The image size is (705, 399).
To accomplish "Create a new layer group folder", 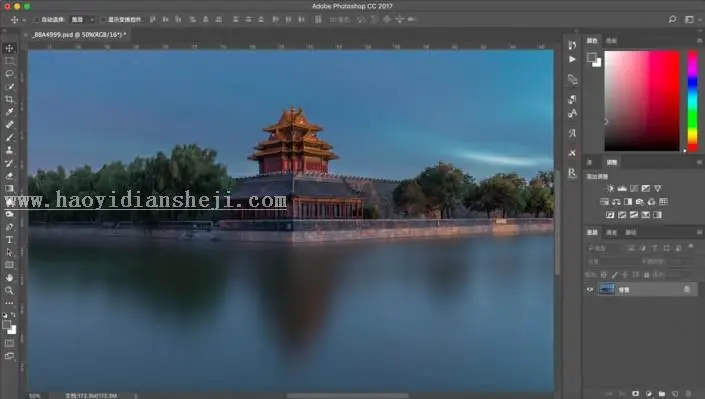I will click(x=662, y=394).
